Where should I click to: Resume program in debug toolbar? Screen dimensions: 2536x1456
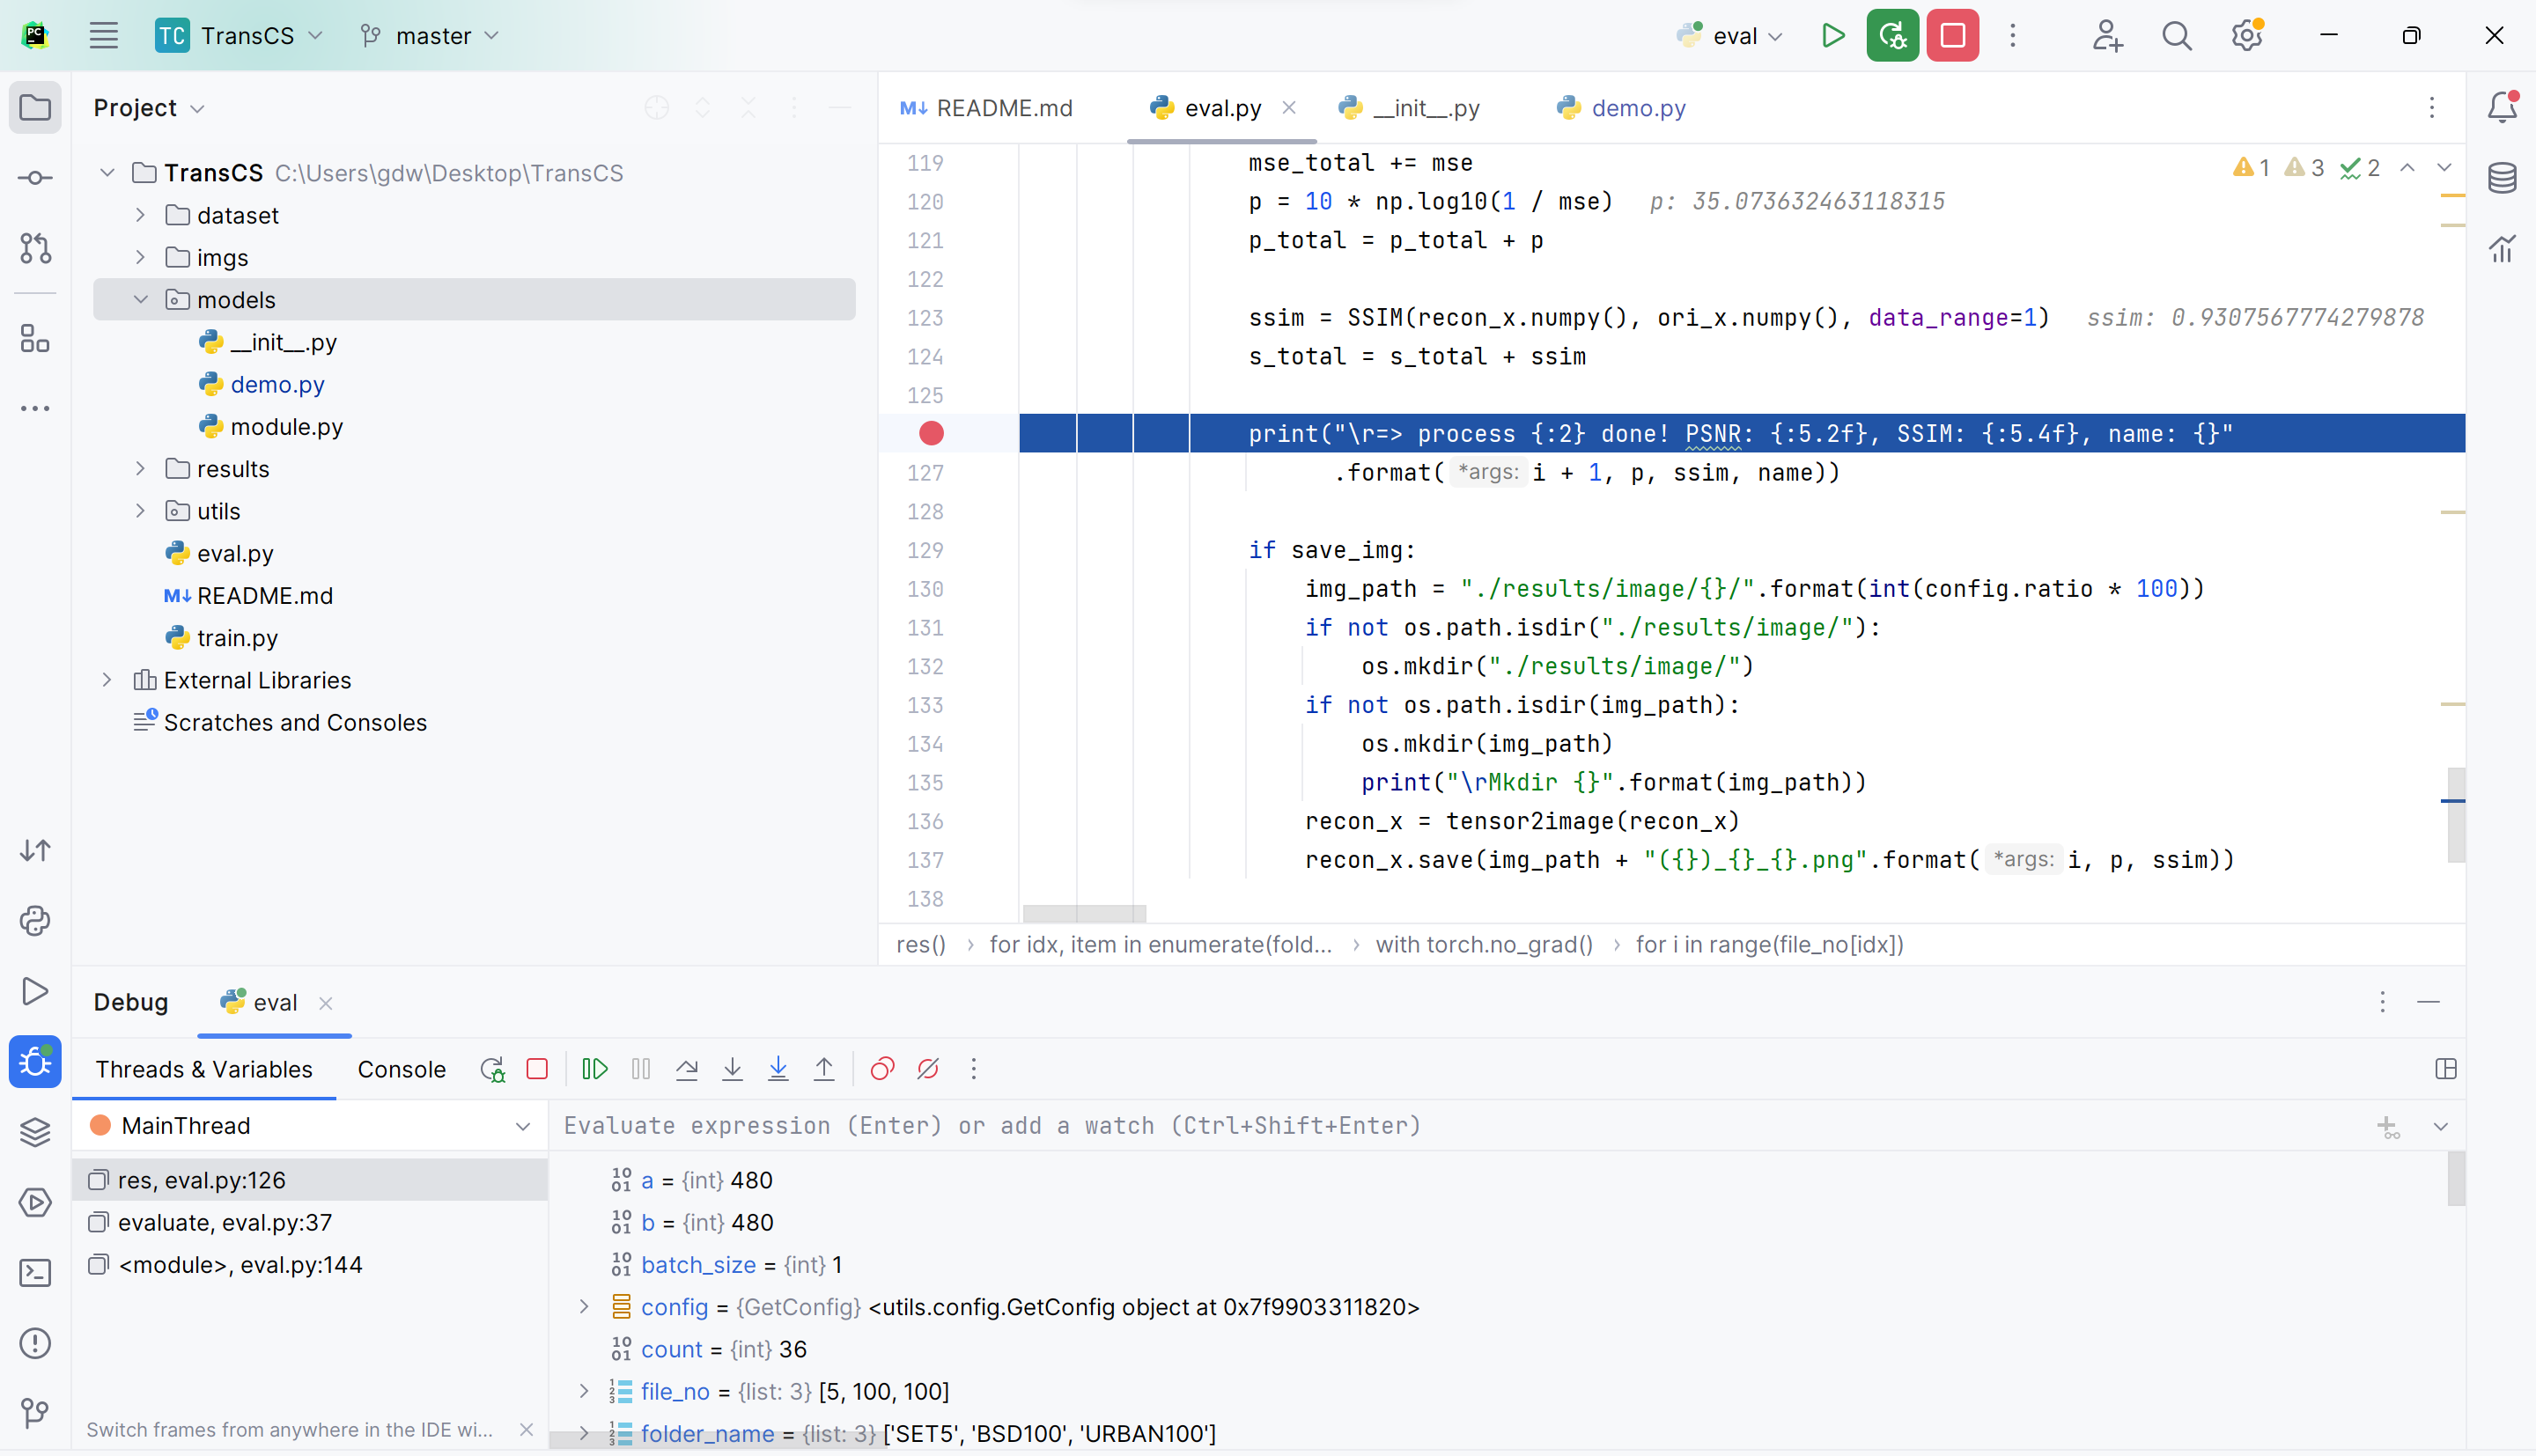(595, 1069)
